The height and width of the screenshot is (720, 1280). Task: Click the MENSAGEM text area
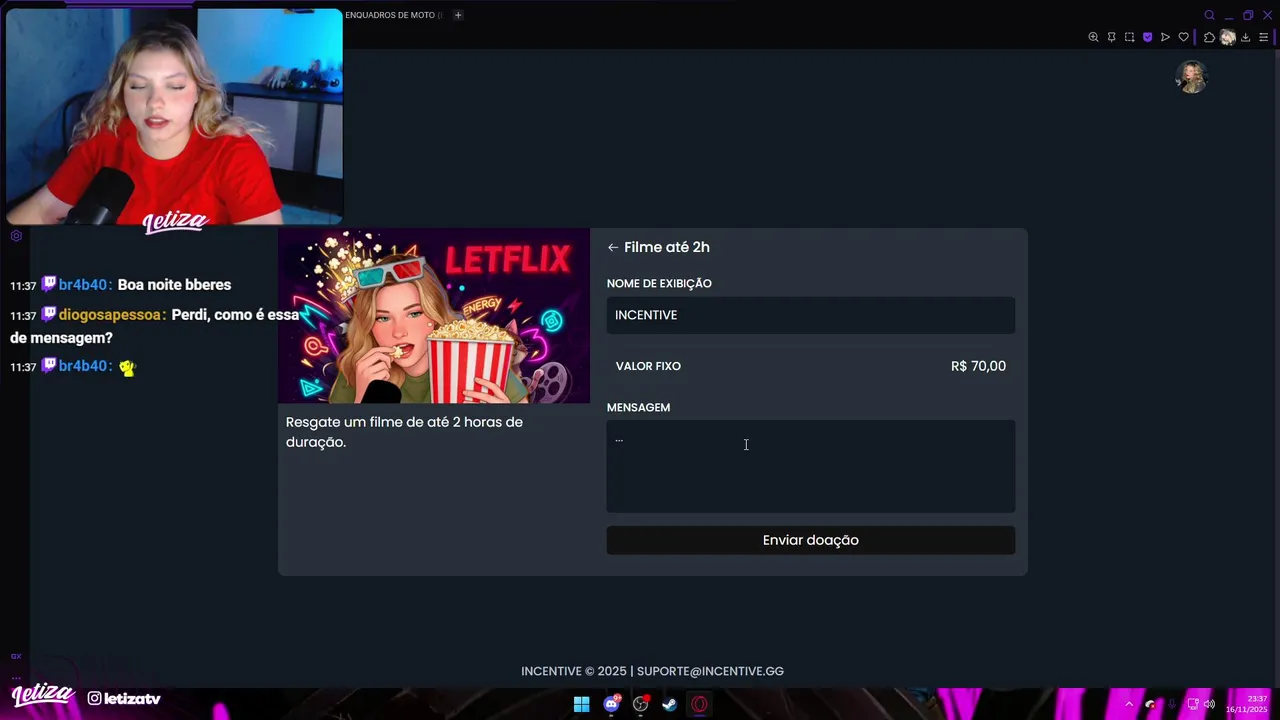tap(810, 466)
